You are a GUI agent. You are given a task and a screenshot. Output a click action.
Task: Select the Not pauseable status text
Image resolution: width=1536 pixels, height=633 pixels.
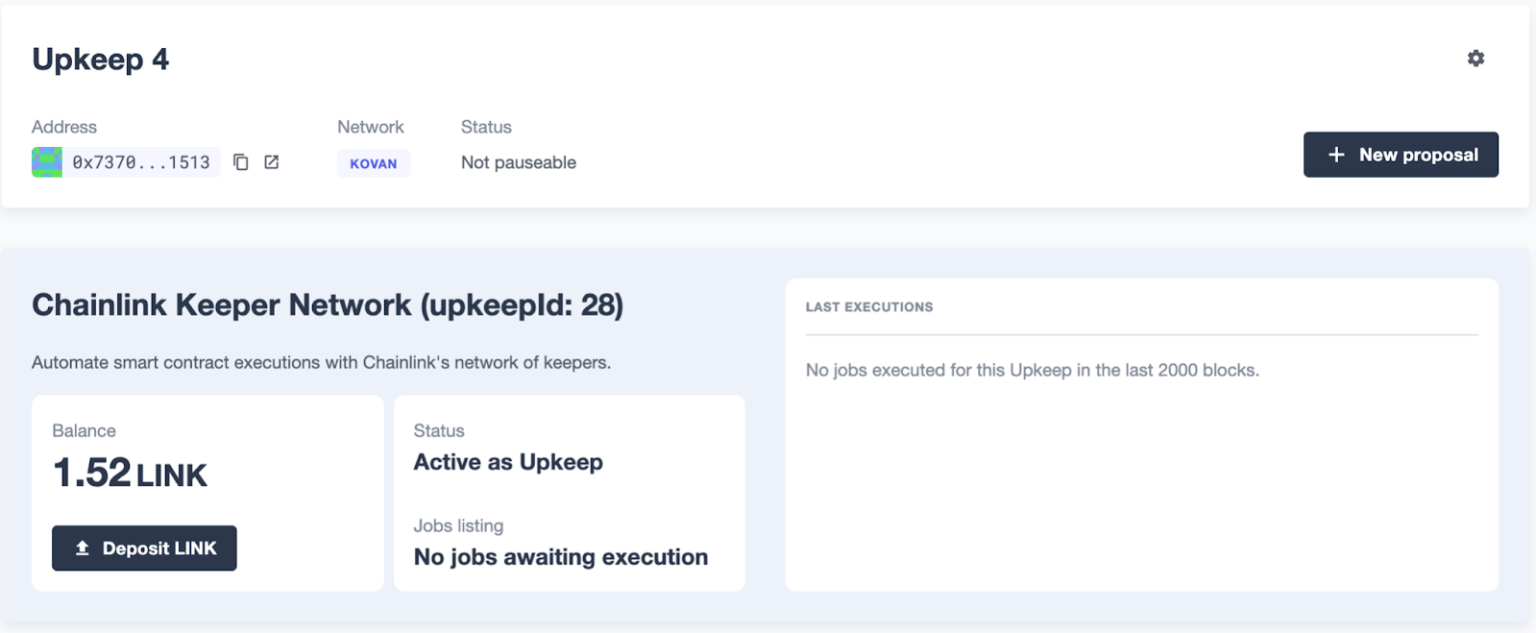pos(517,162)
